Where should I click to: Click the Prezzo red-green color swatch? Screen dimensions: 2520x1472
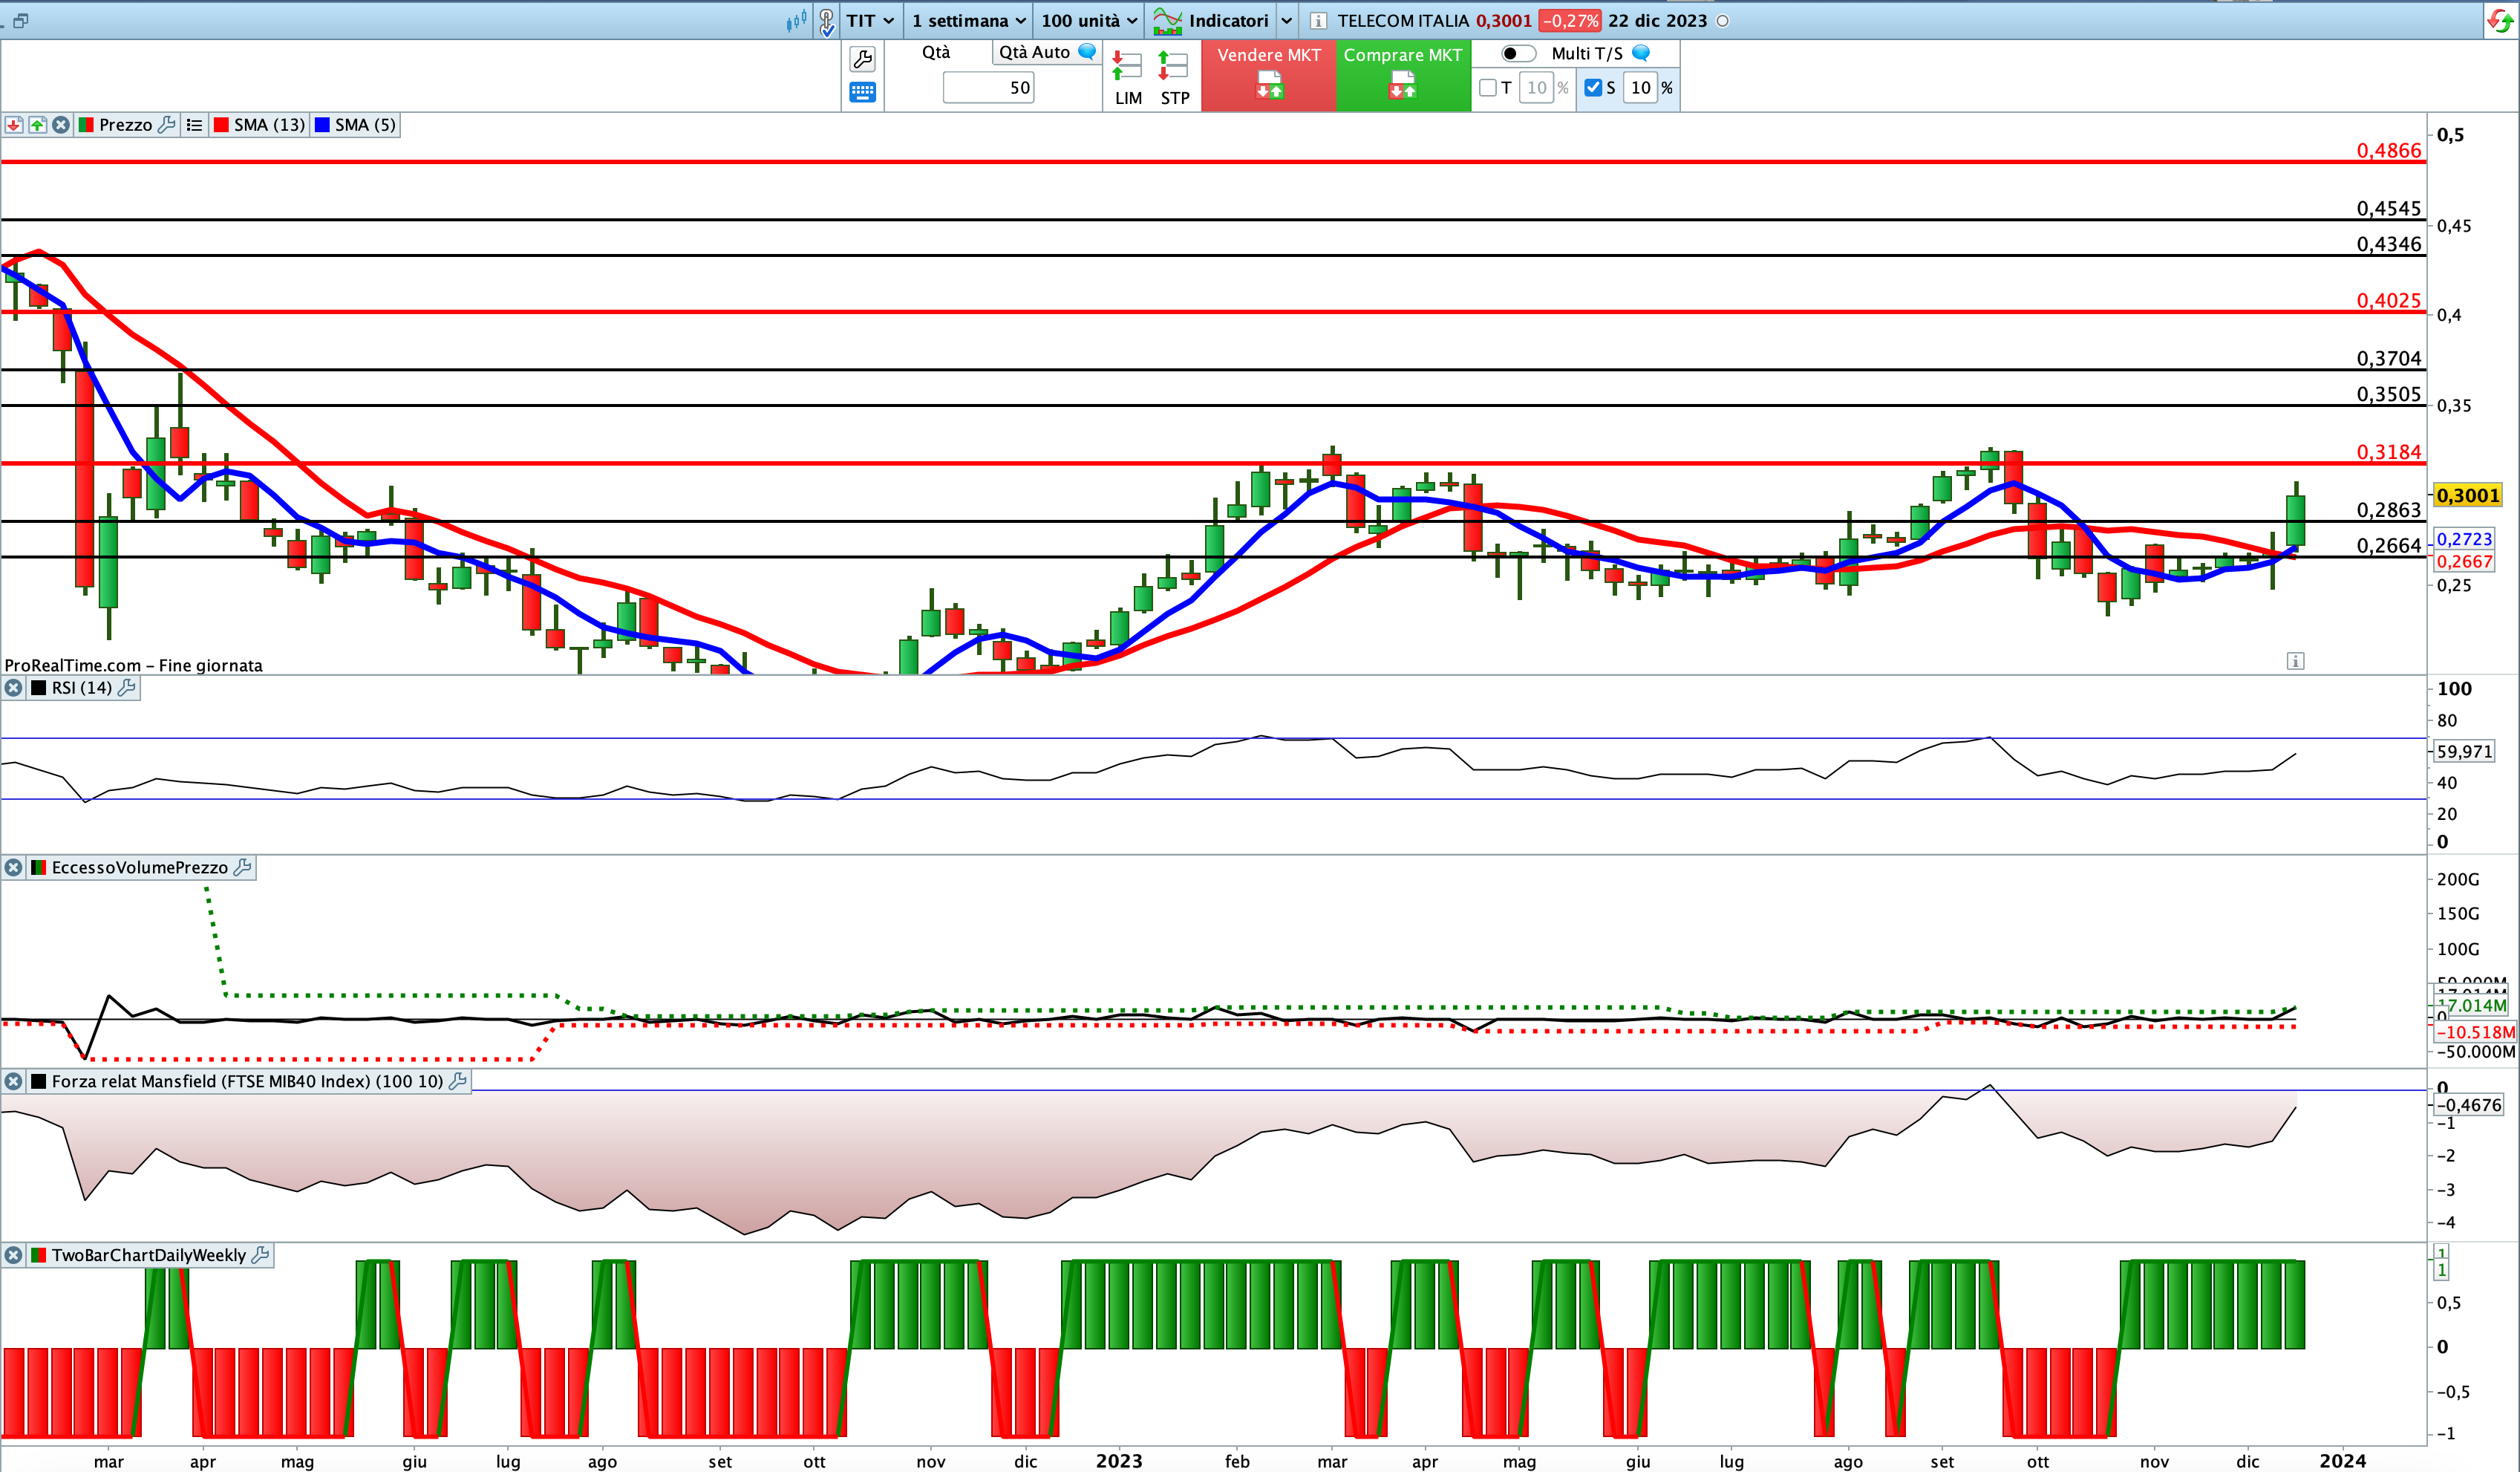[86, 125]
